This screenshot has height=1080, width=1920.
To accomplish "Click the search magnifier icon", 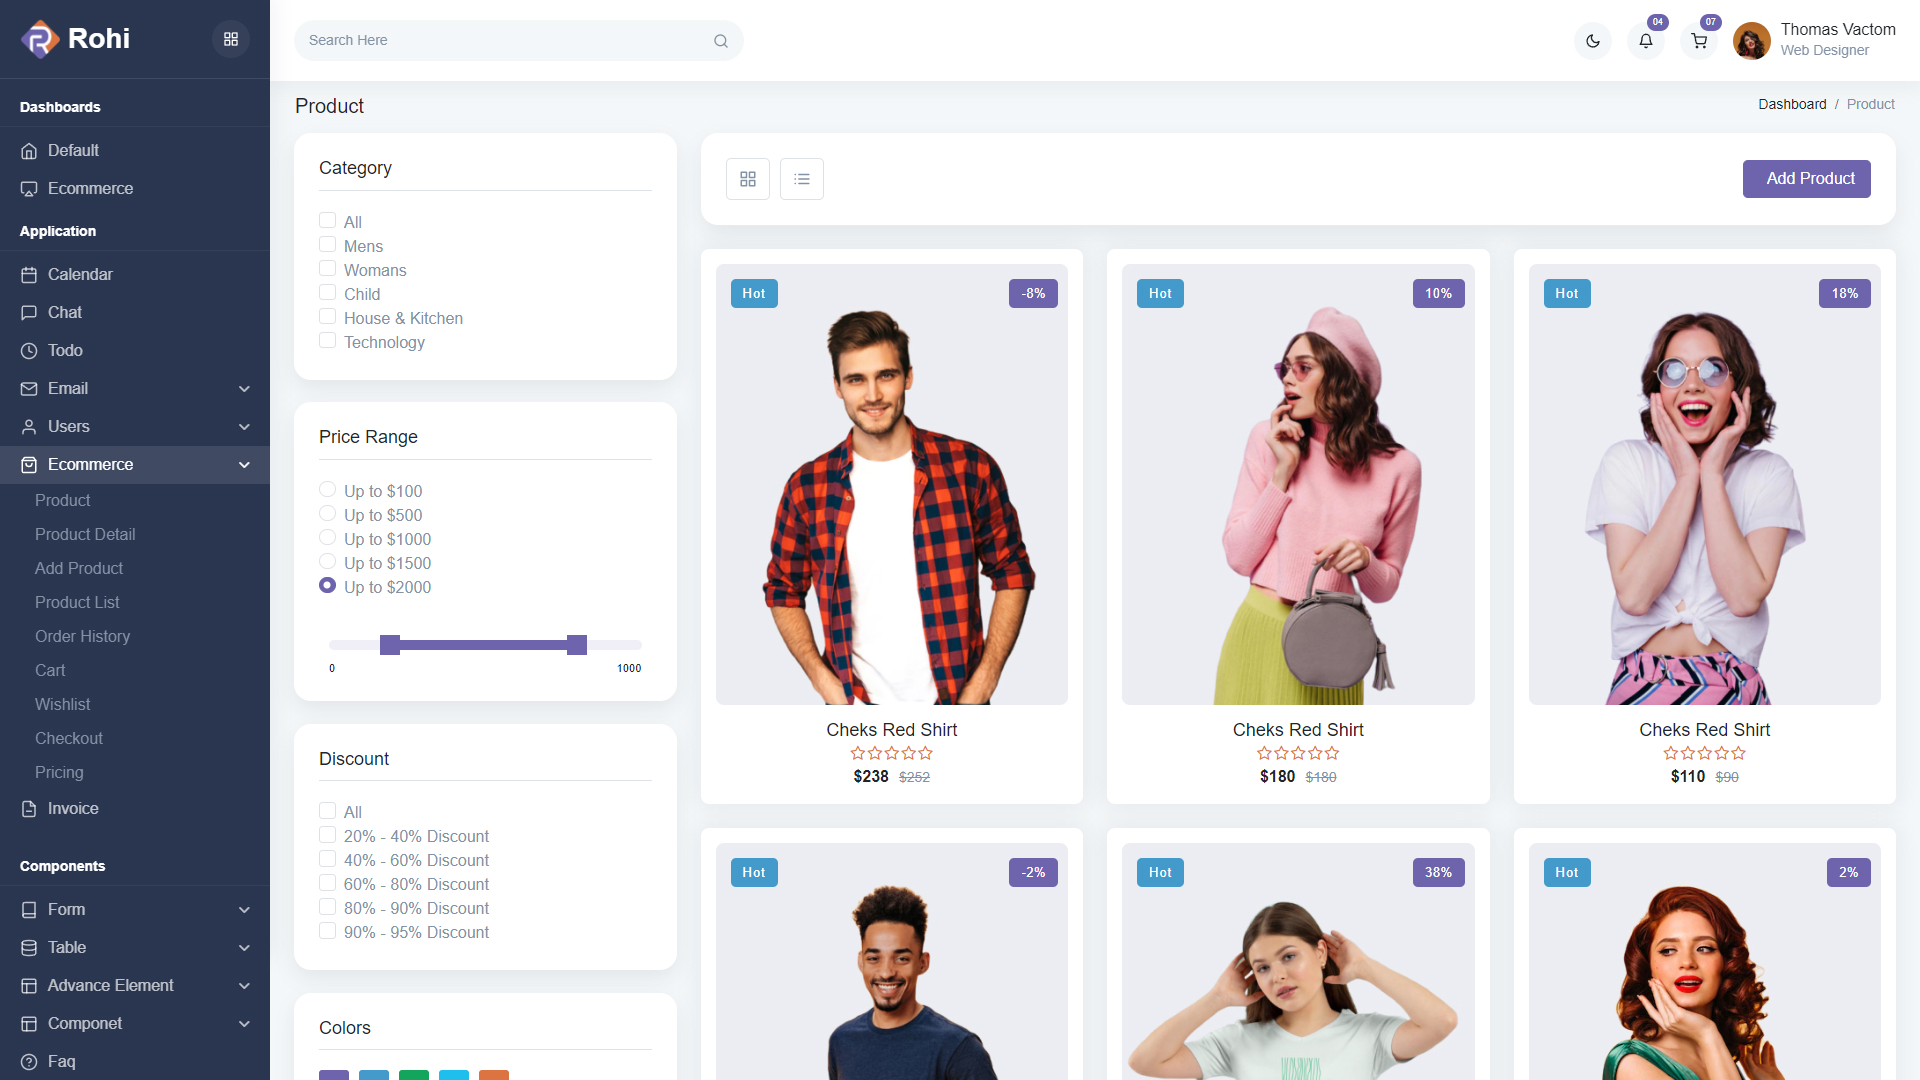I will pyautogui.click(x=721, y=41).
